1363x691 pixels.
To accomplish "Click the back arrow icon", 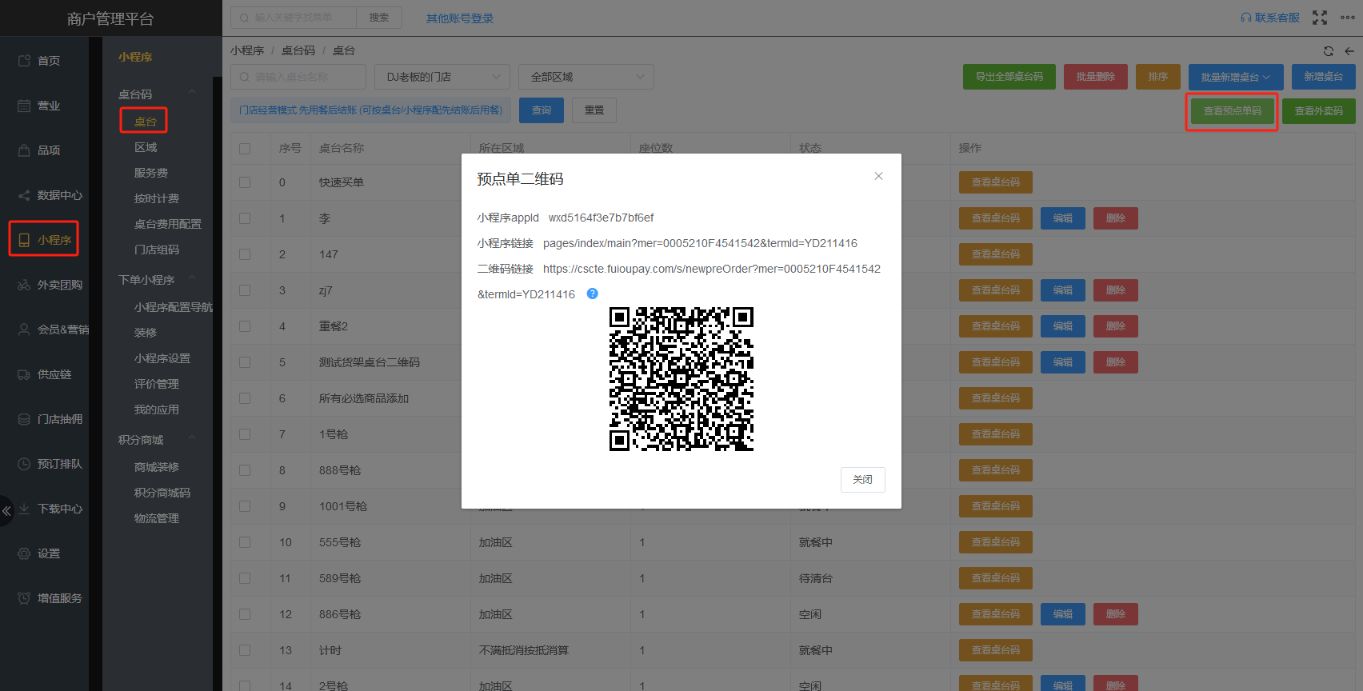I will 1348,51.
